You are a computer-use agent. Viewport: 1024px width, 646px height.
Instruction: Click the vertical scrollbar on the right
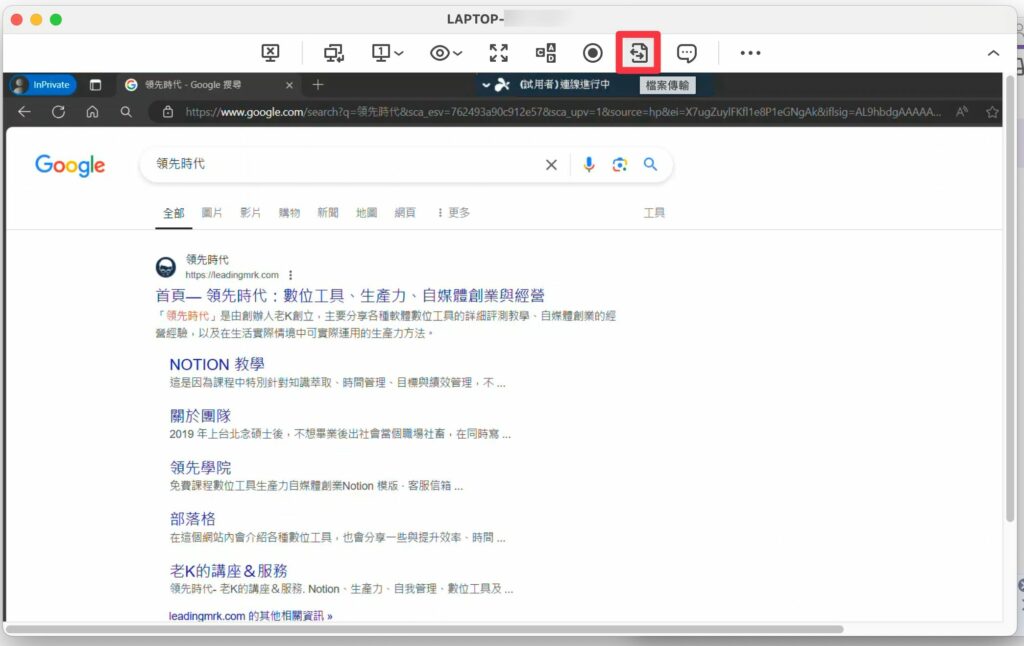pos(1010,299)
